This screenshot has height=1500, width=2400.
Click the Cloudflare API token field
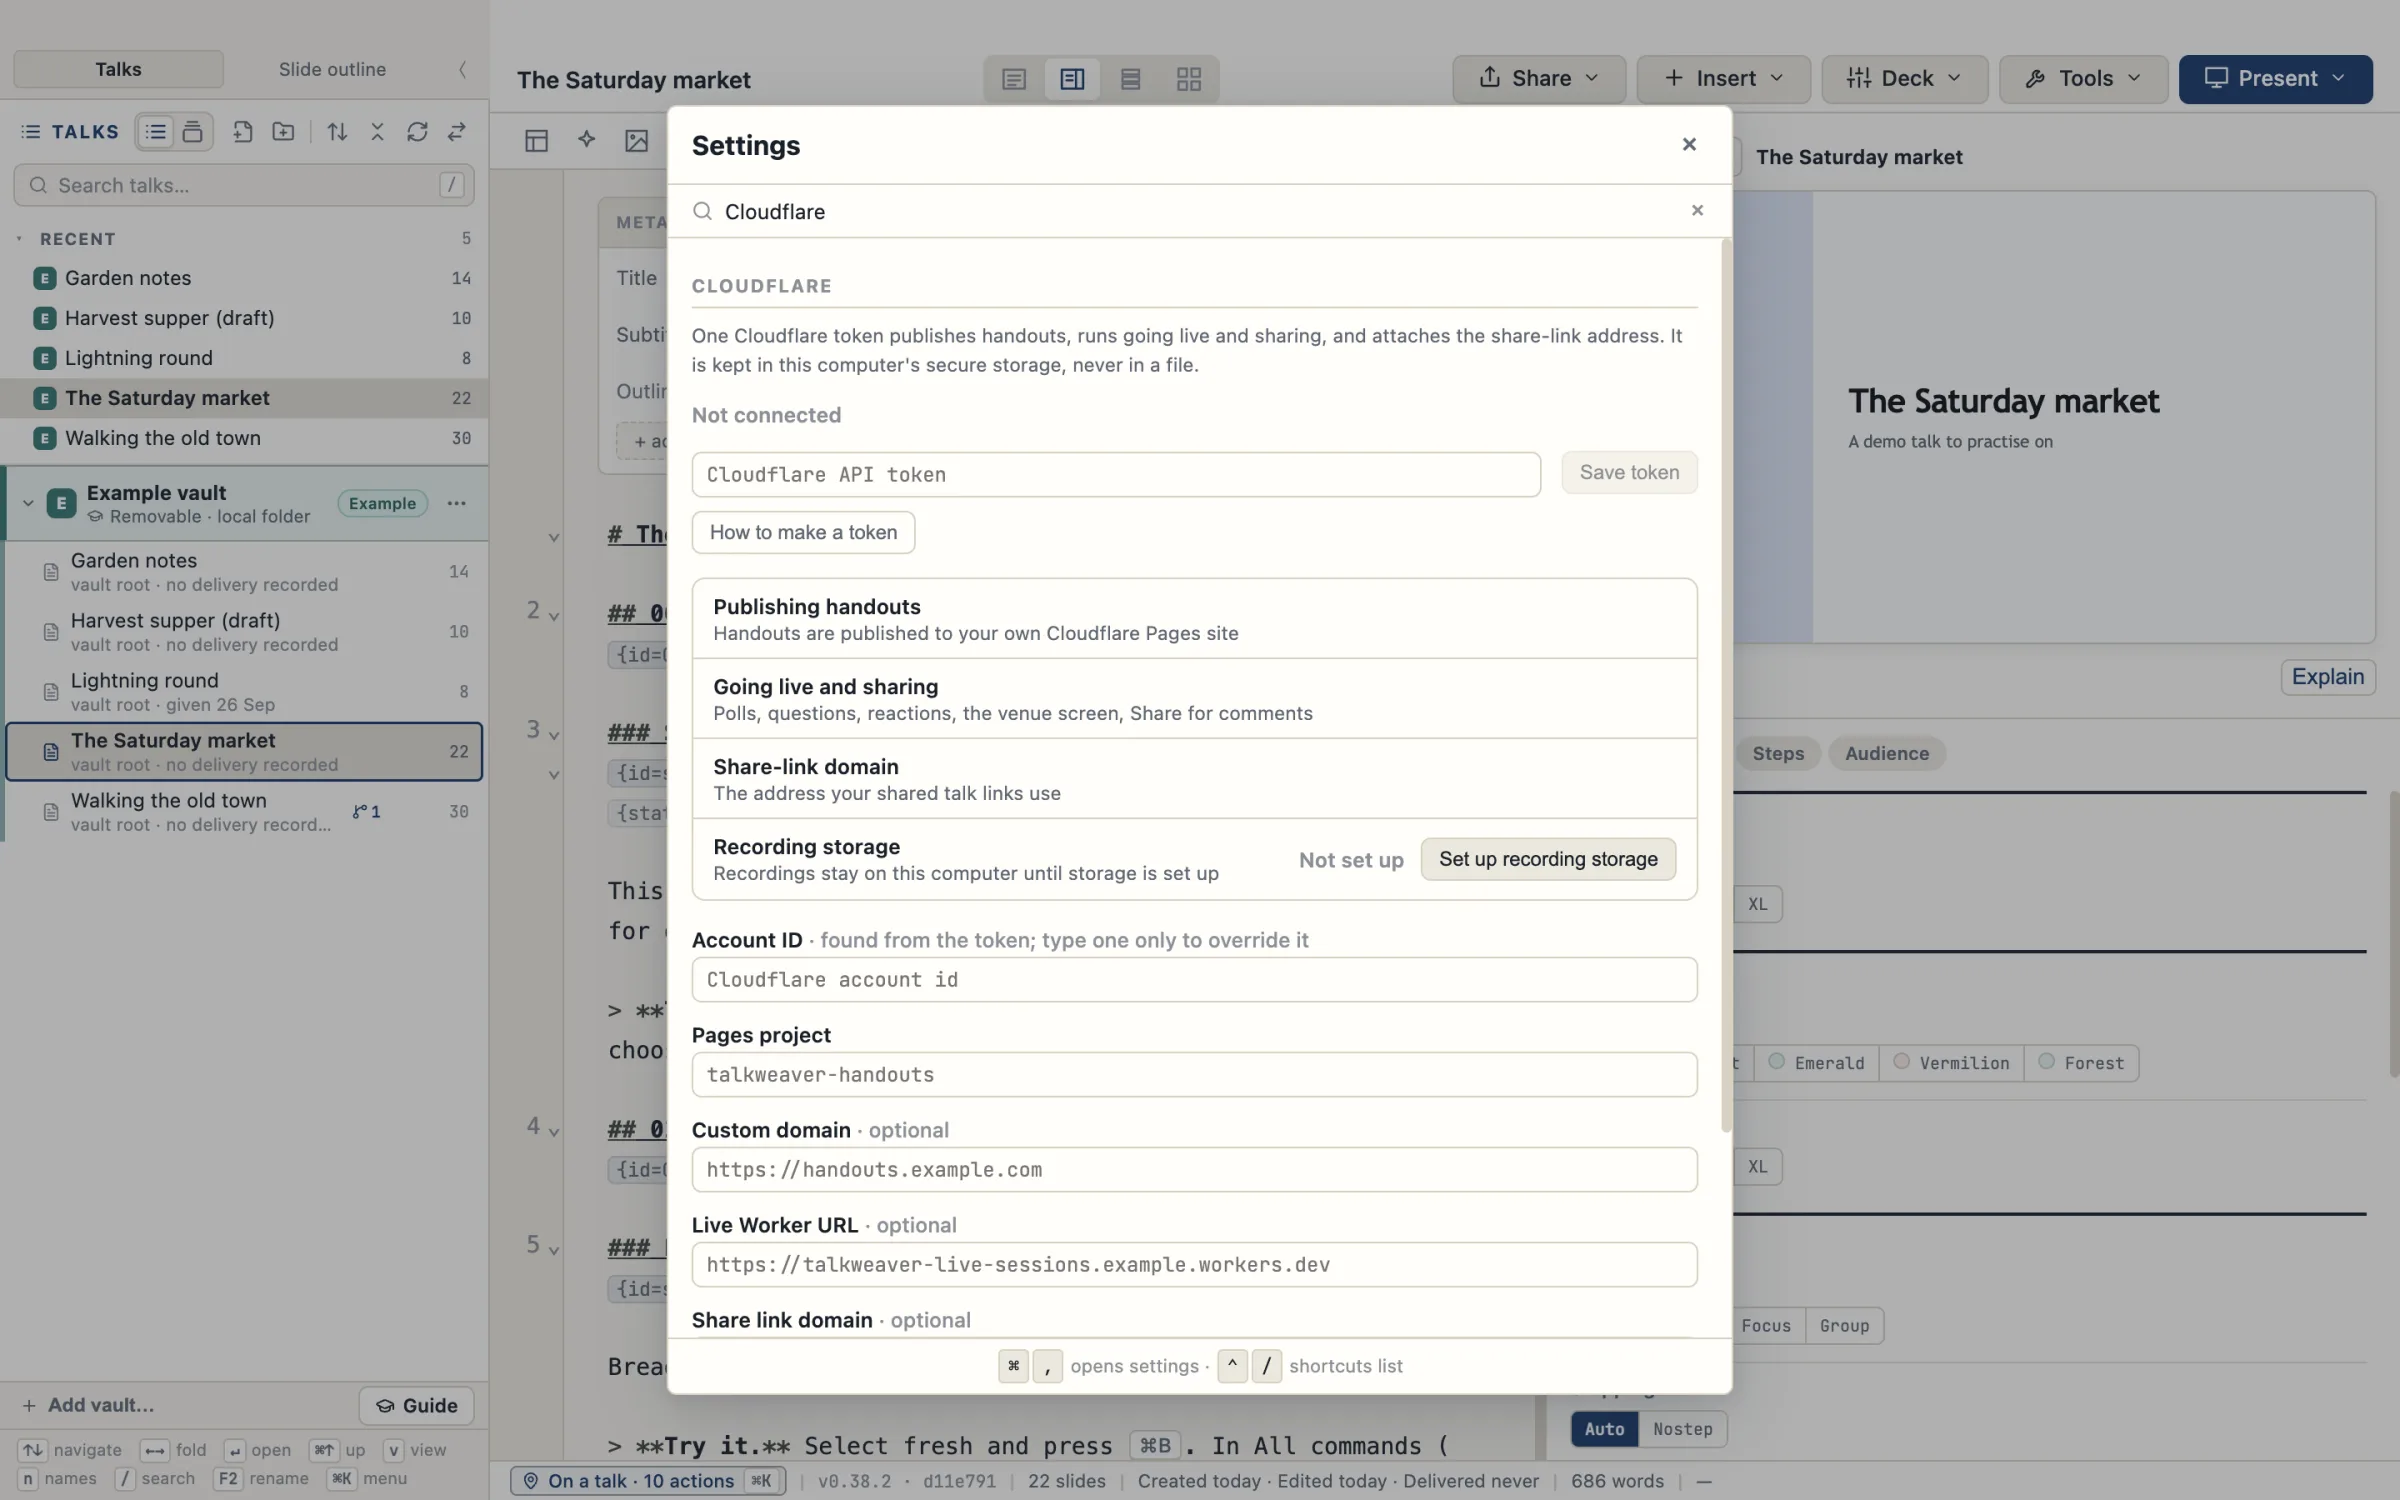coord(1116,475)
